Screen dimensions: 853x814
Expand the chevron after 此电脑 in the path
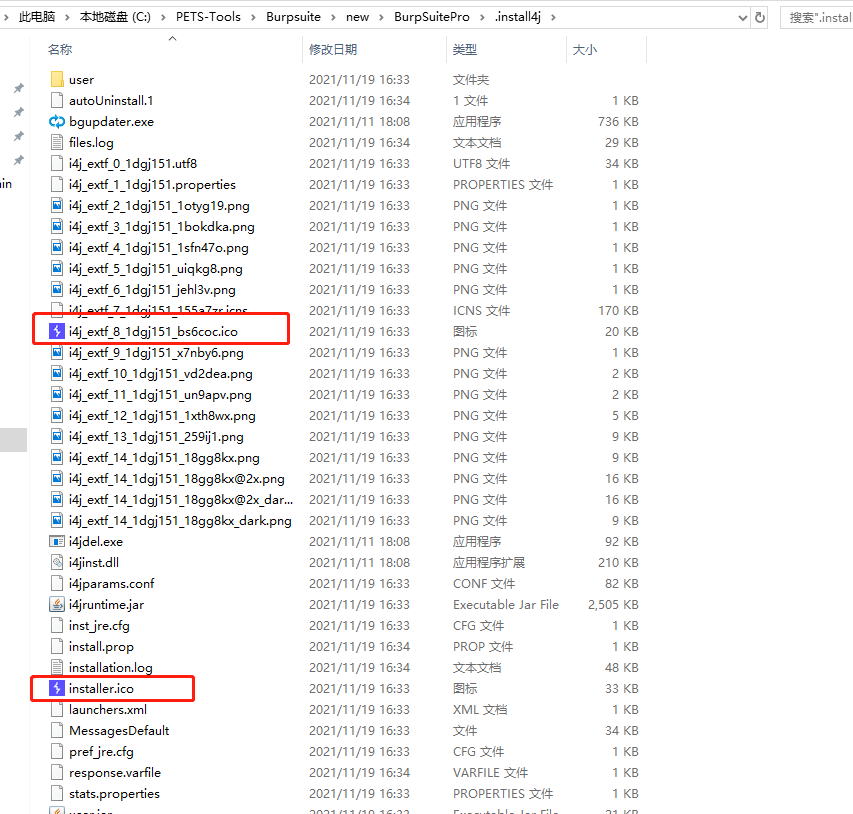pyautogui.click(x=67, y=17)
